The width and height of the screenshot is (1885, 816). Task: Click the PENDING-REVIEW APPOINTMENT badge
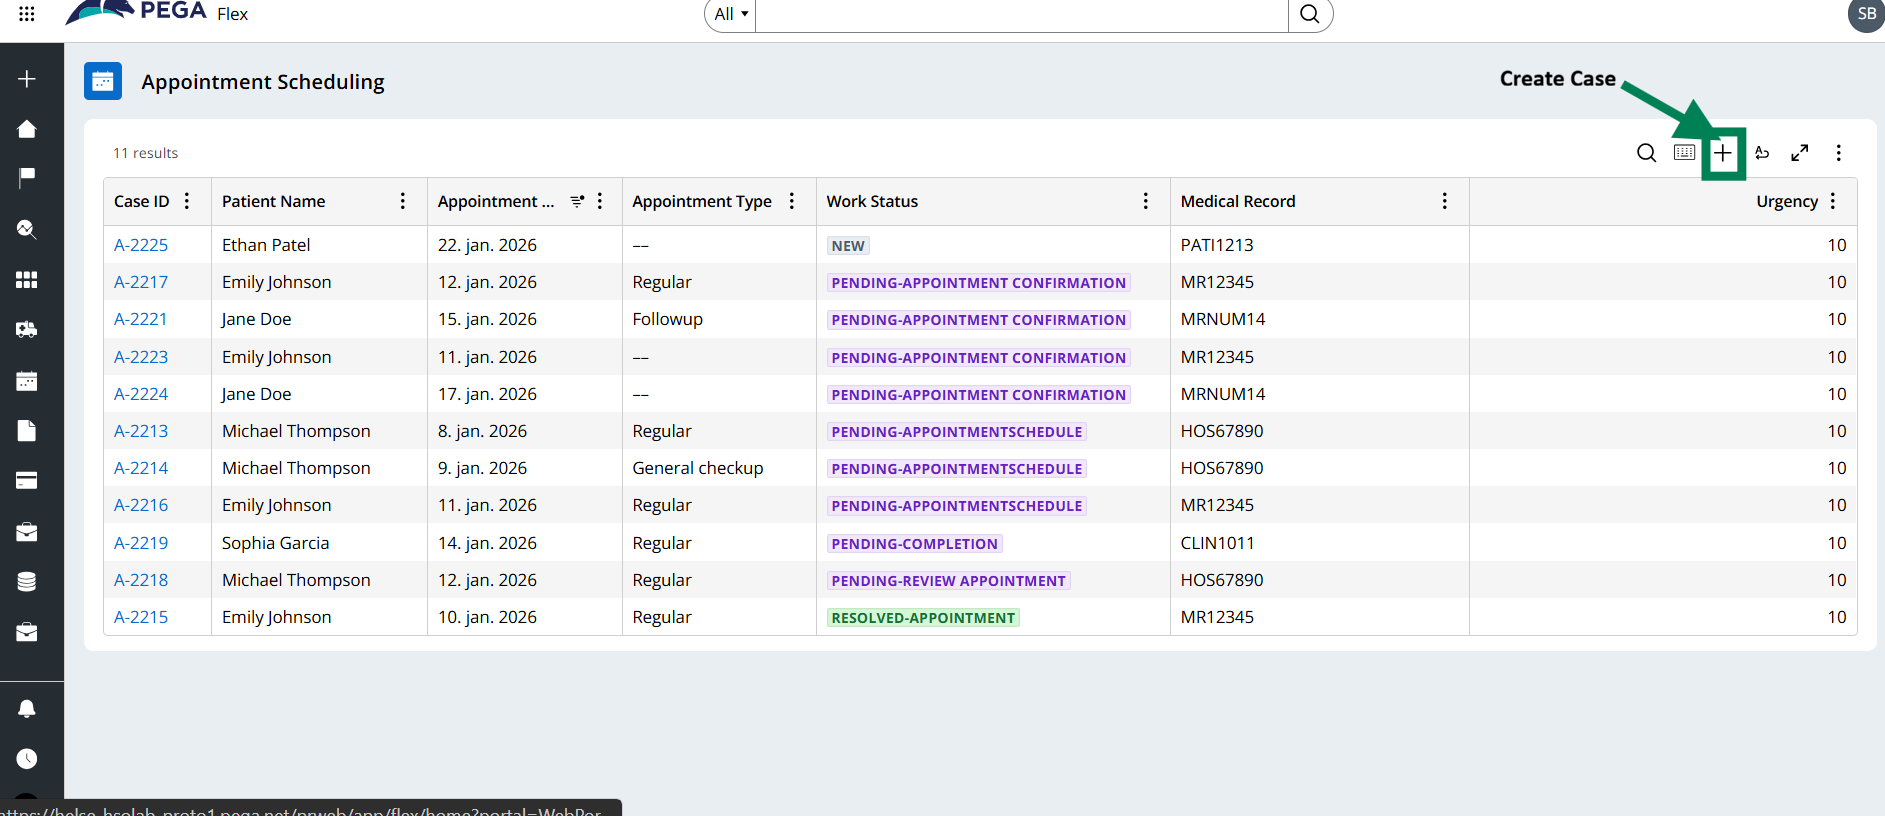coord(948,581)
